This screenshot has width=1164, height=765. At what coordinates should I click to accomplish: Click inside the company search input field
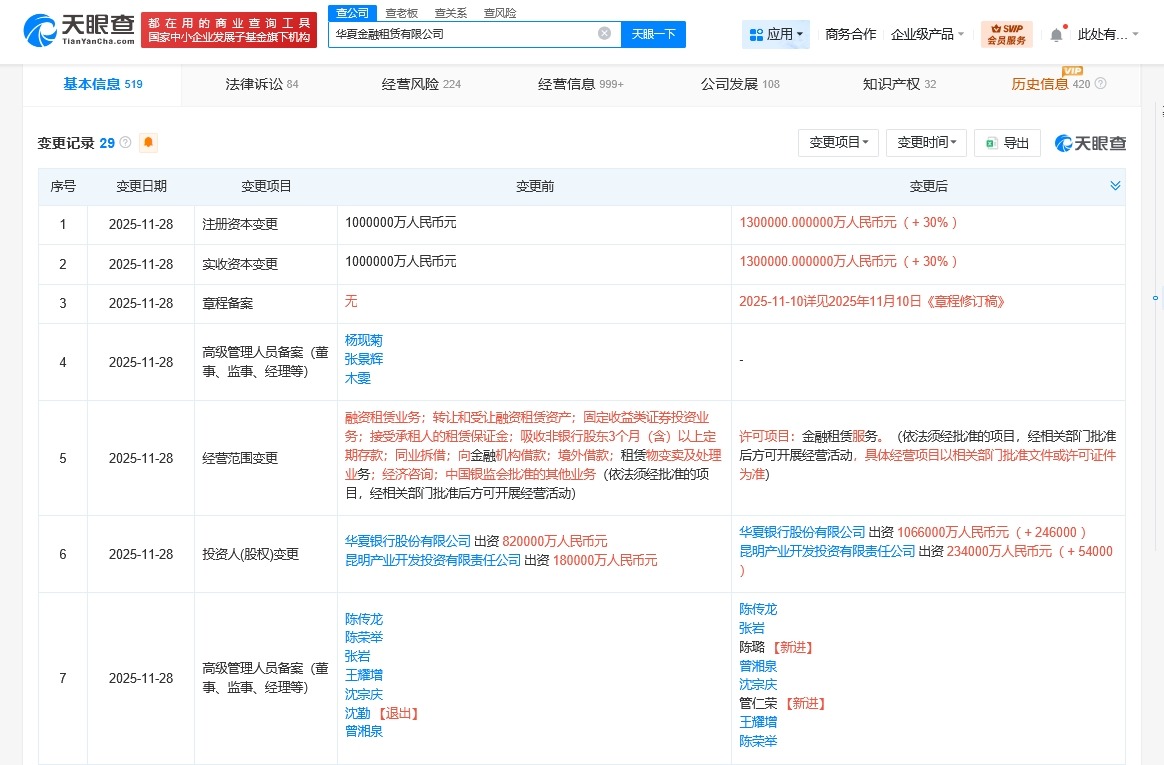click(x=460, y=33)
